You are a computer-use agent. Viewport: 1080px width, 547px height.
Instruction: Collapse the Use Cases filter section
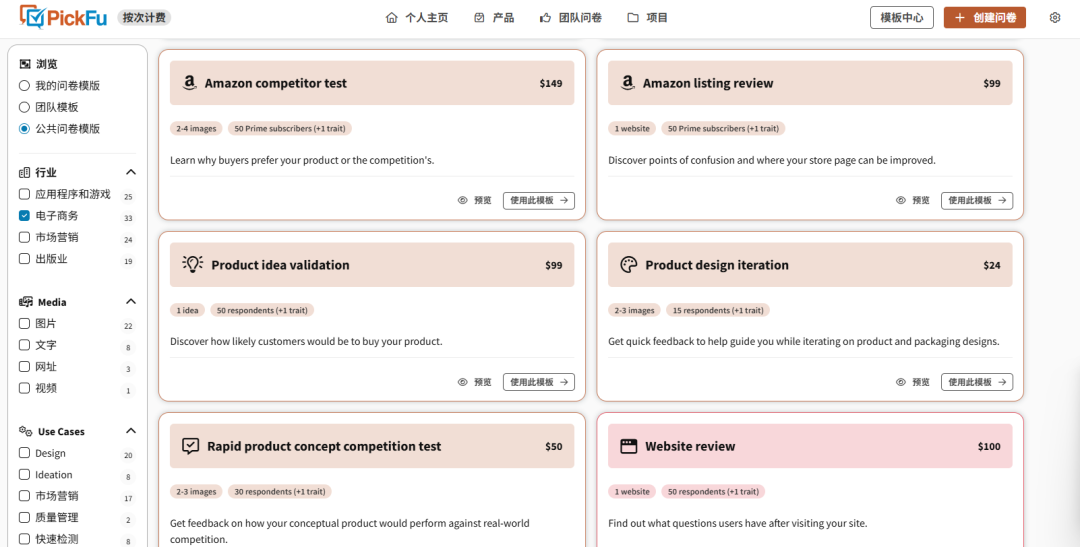tap(130, 431)
